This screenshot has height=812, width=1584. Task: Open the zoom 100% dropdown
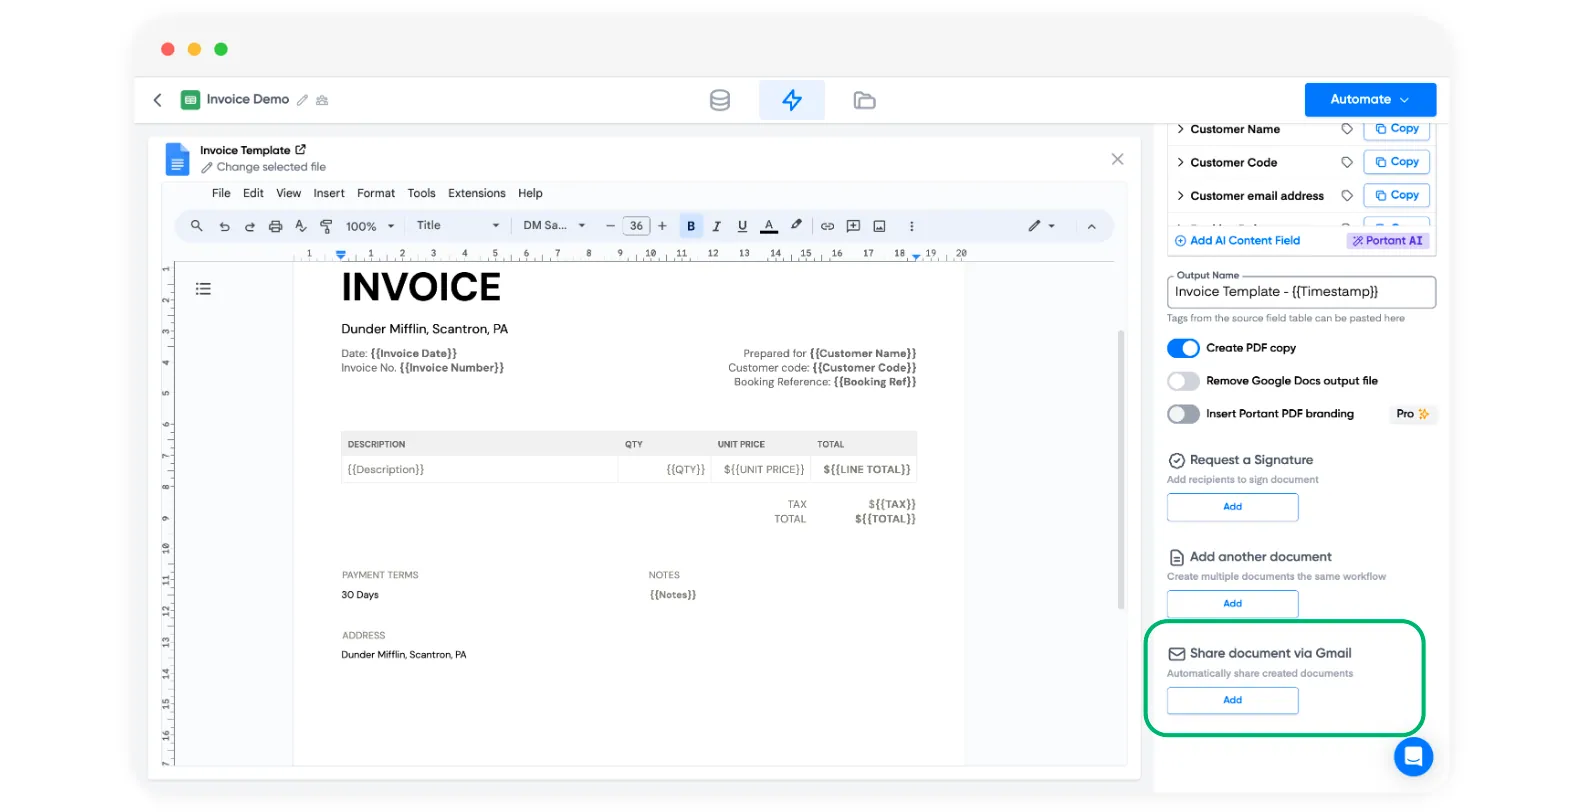(370, 226)
